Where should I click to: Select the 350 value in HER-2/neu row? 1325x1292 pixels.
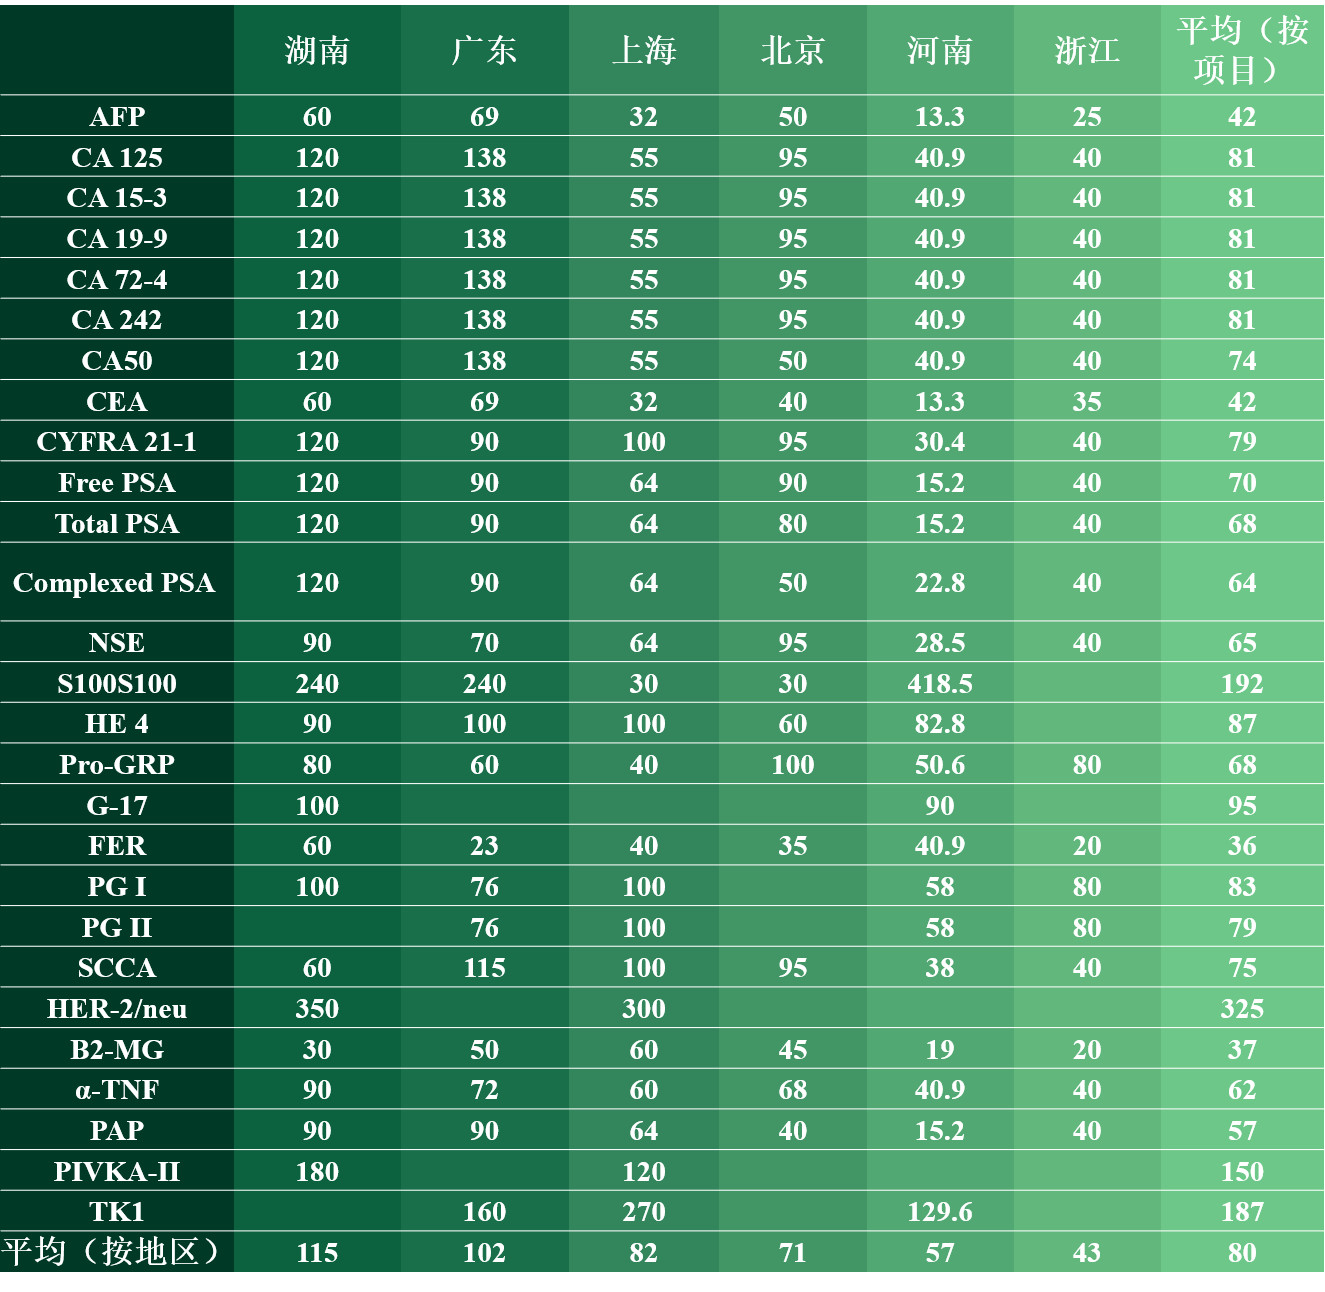317,1009
